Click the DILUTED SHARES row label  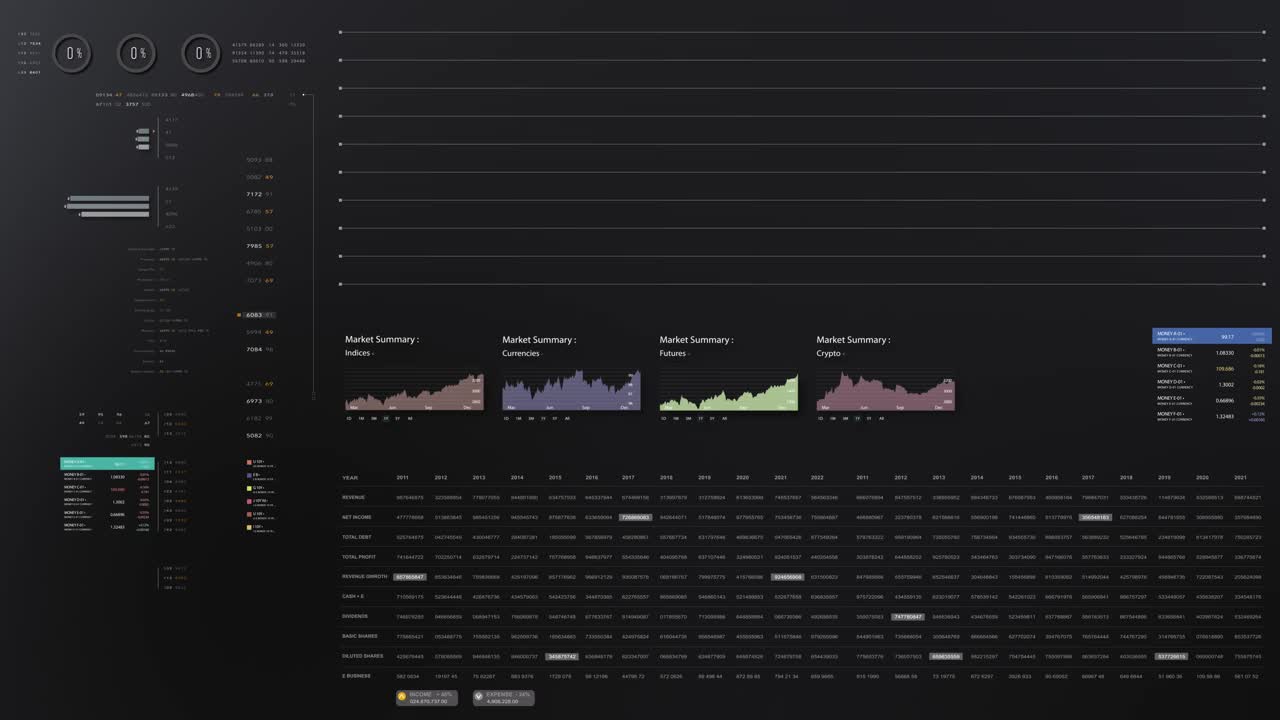[362, 656]
